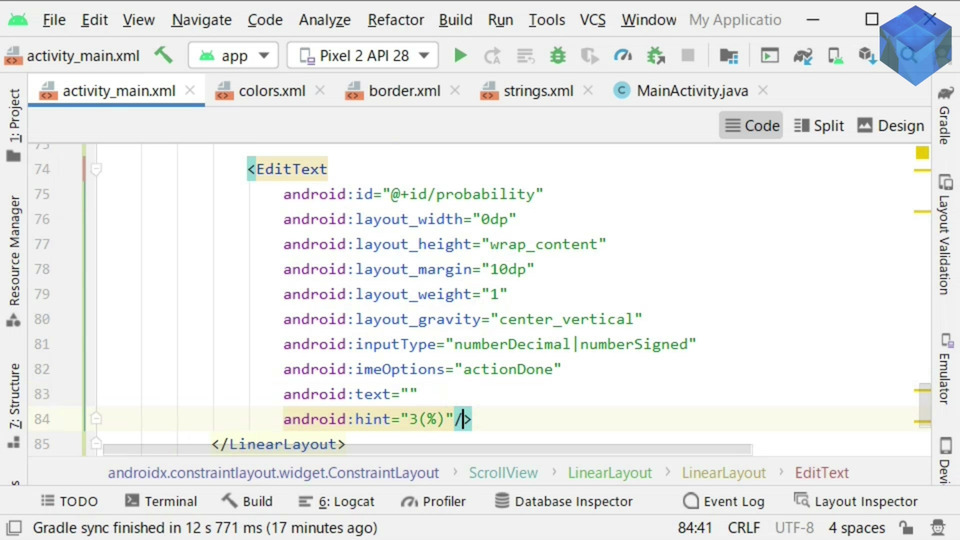This screenshot has width=960, height=540.
Task: Open the Emulator side panel
Action: (945, 369)
